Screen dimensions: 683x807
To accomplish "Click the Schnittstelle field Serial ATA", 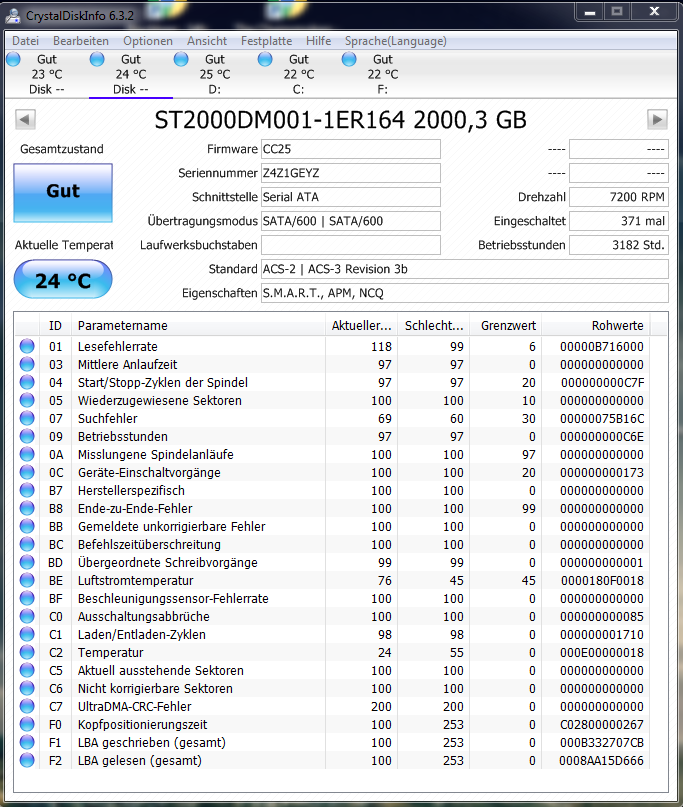I will [x=351, y=197].
